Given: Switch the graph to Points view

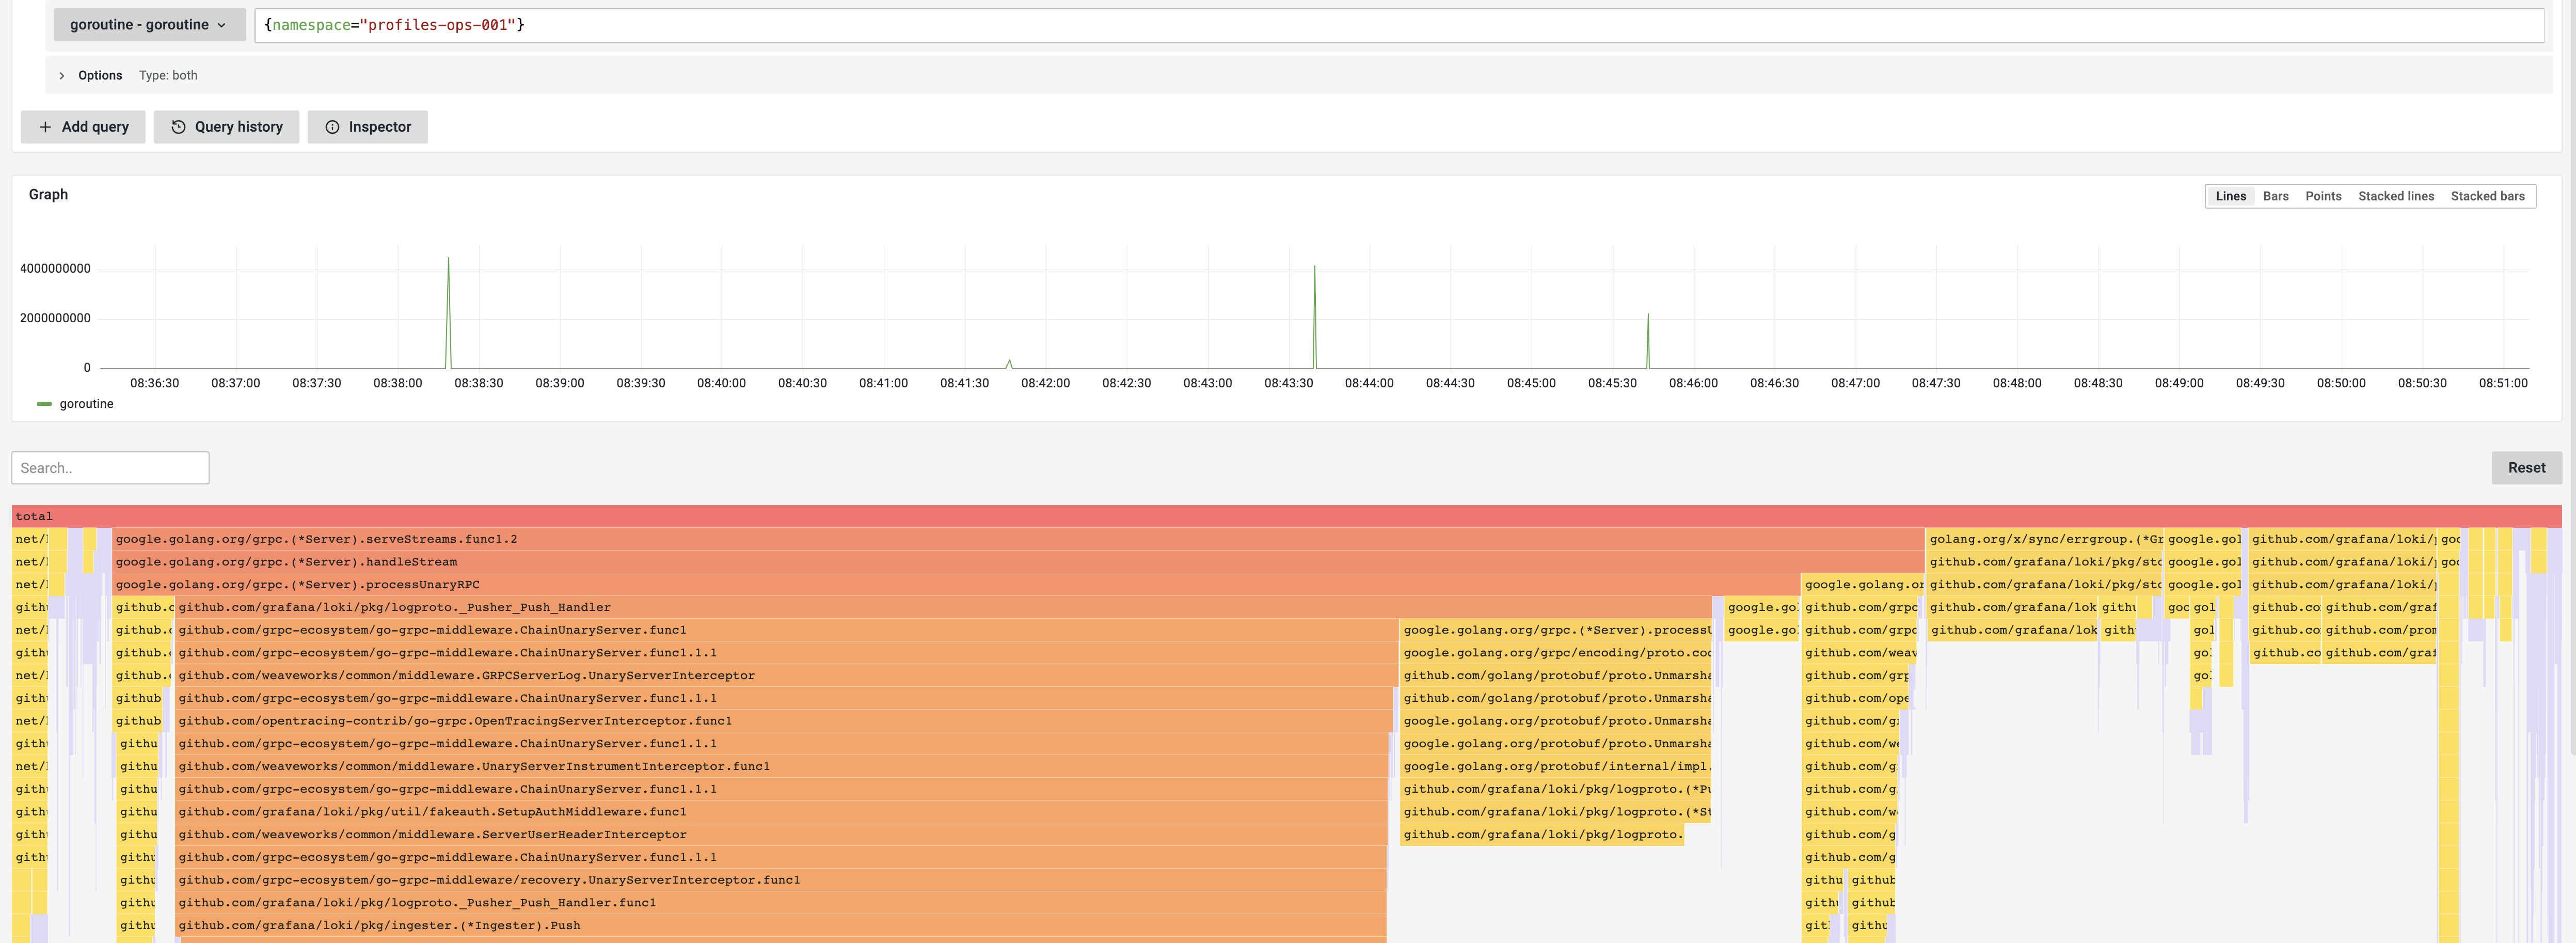Looking at the screenshot, I should coord(2323,196).
